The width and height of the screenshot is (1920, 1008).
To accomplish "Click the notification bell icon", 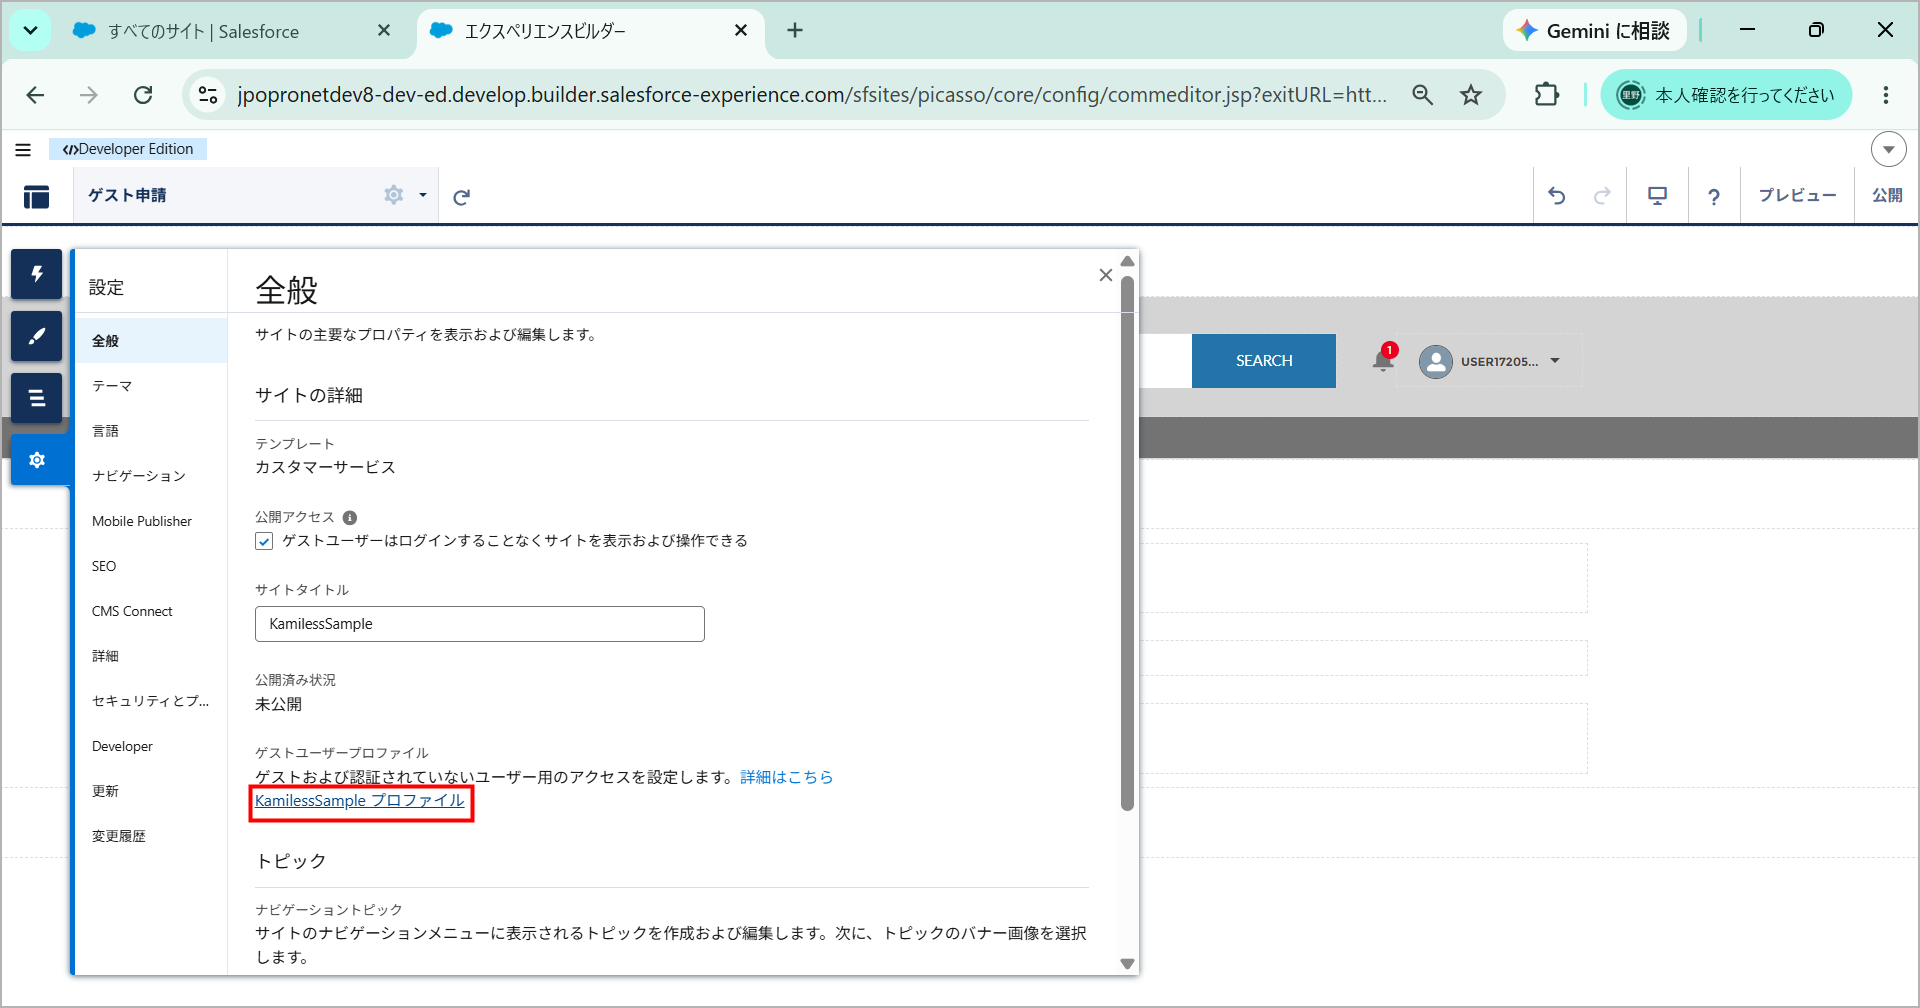I will click(1383, 360).
